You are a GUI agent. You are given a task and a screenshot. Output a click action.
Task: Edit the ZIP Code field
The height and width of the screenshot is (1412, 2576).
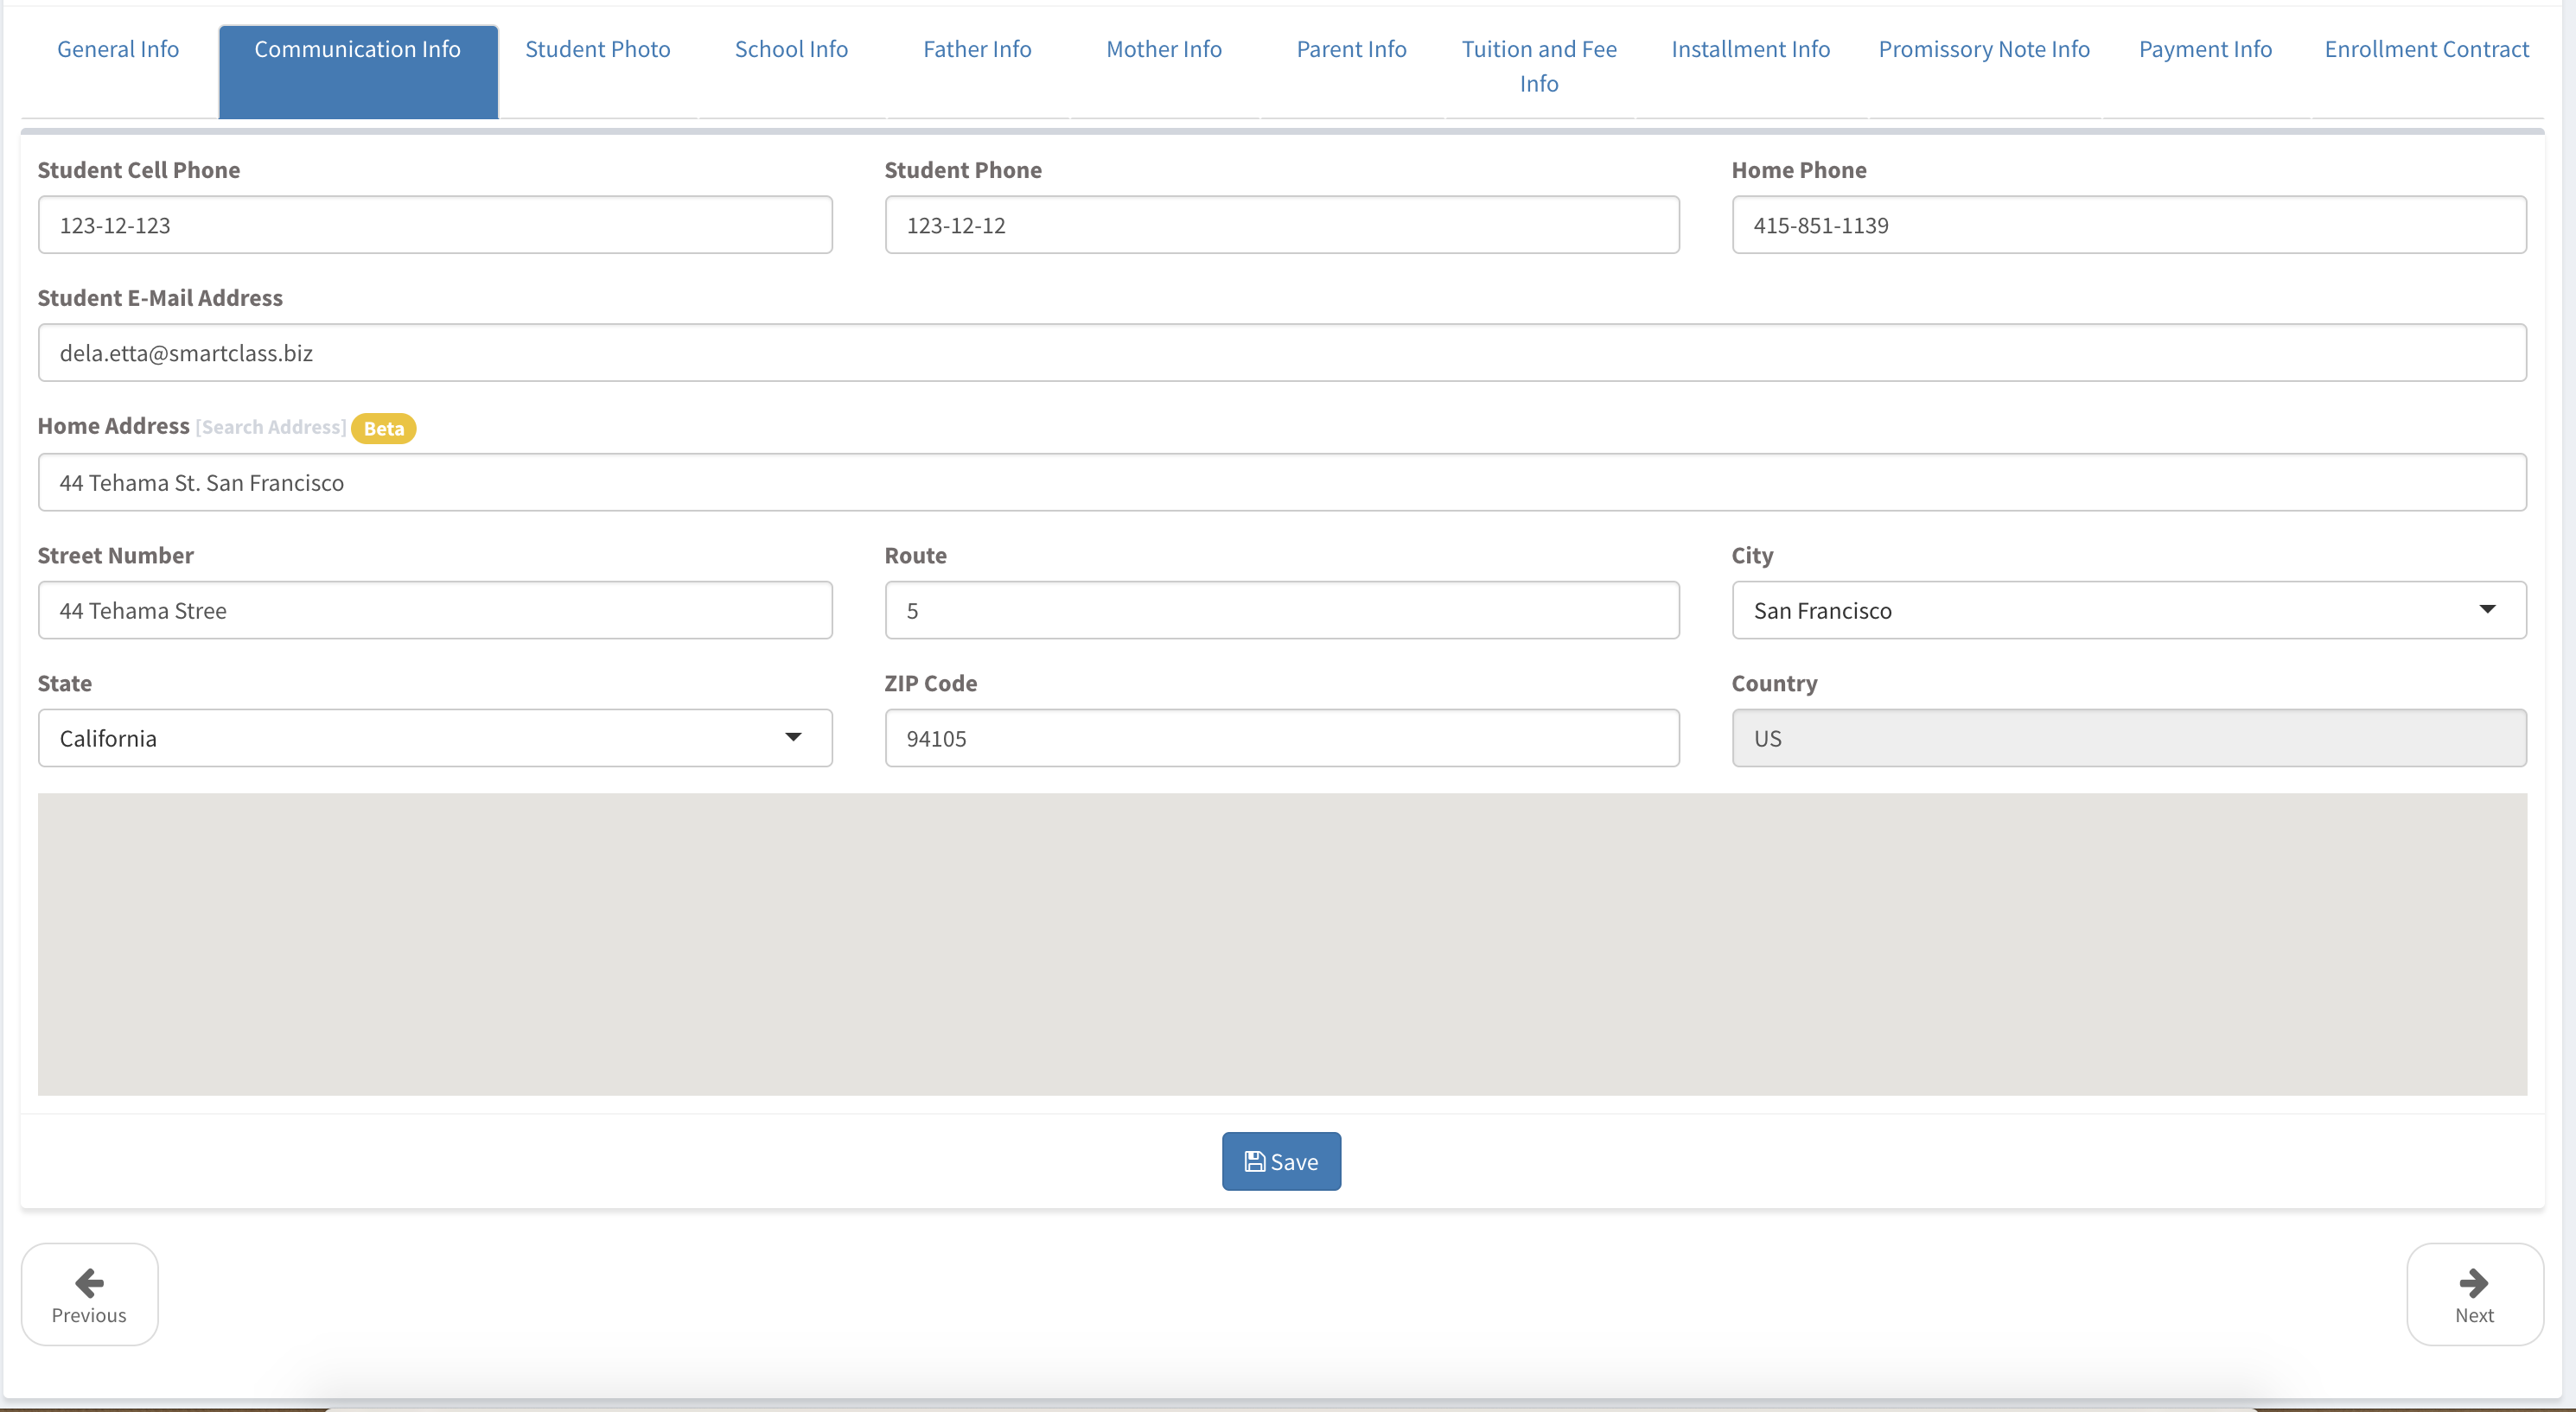[x=1282, y=738]
